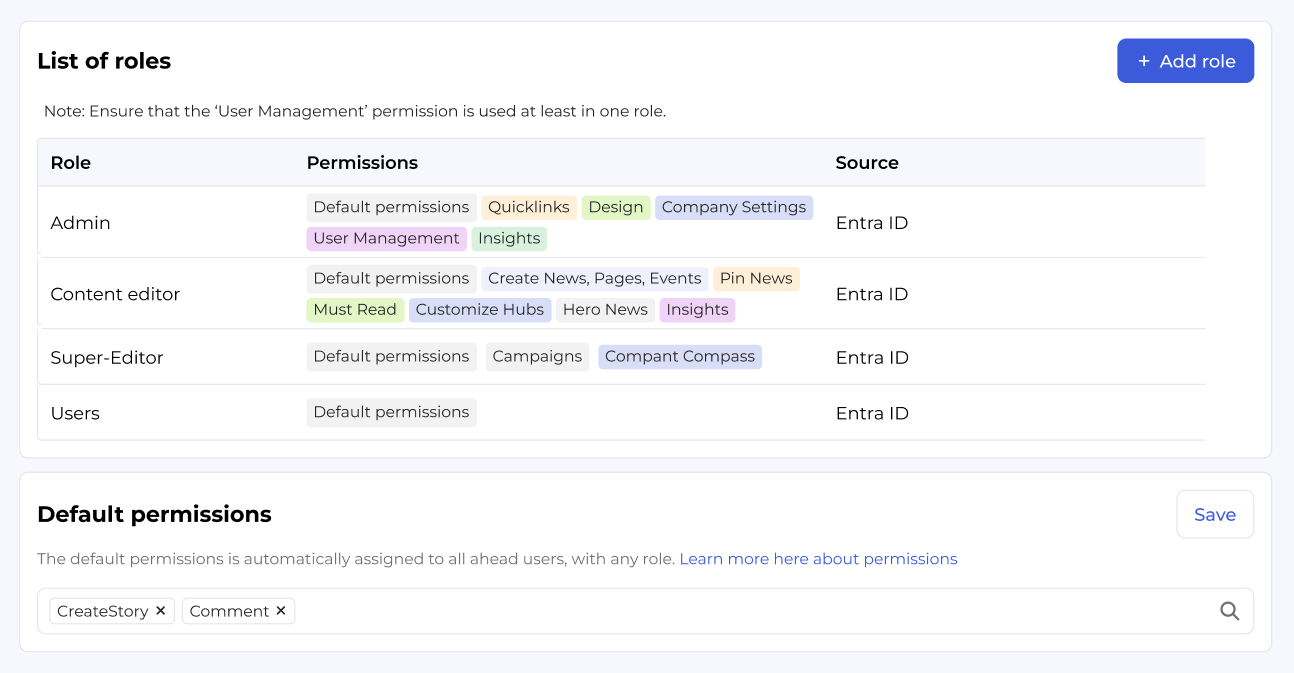
Task: Select the User Management permission chip
Action: point(386,238)
